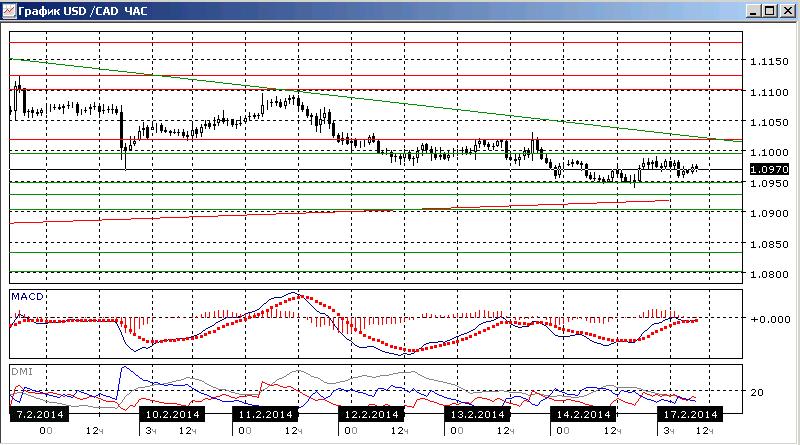The image size is (800, 445).
Task: Click the chart icon in title bar
Action: (9, 11)
